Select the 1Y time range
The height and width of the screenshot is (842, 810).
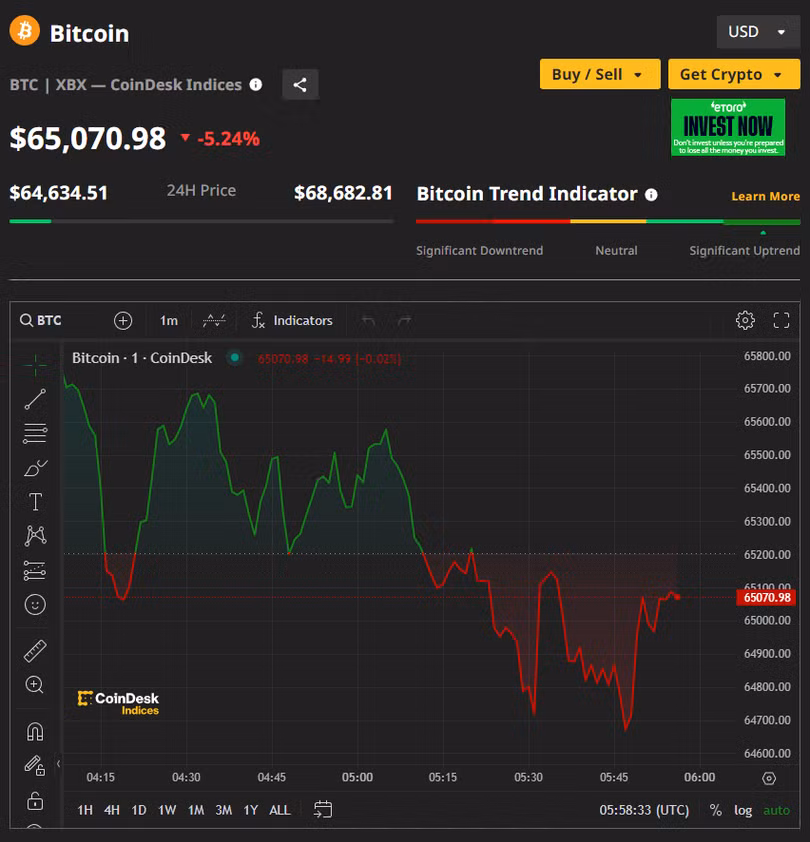pyautogui.click(x=250, y=810)
